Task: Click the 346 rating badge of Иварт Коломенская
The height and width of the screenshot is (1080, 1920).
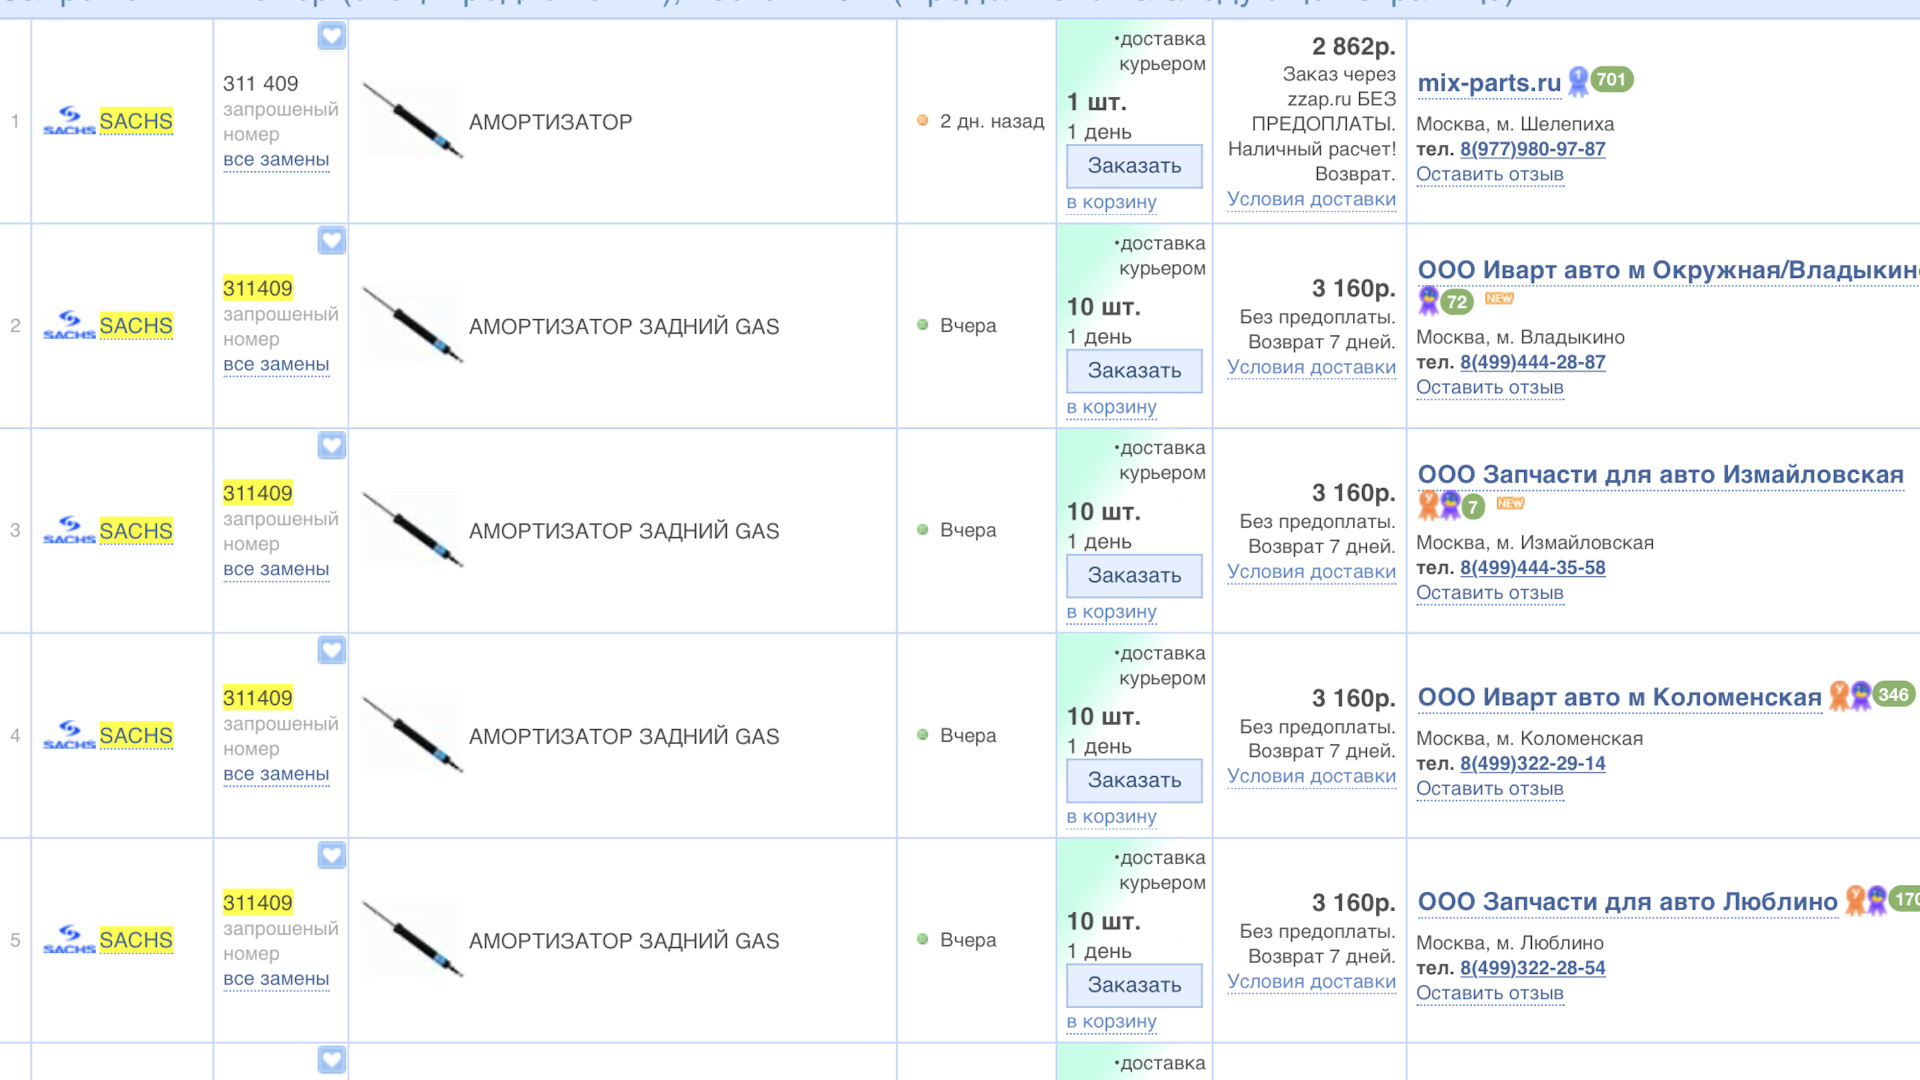Action: click(x=1893, y=694)
